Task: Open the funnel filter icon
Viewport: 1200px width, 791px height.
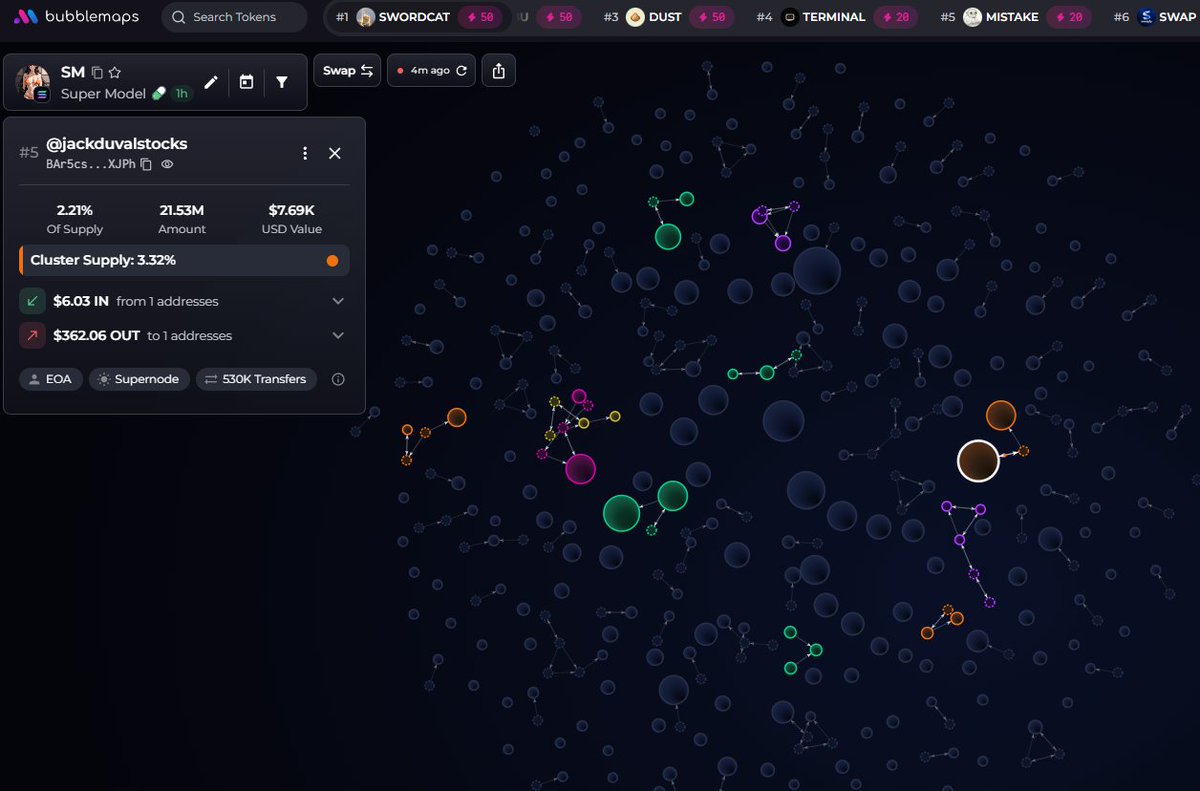Action: coord(282,82)
